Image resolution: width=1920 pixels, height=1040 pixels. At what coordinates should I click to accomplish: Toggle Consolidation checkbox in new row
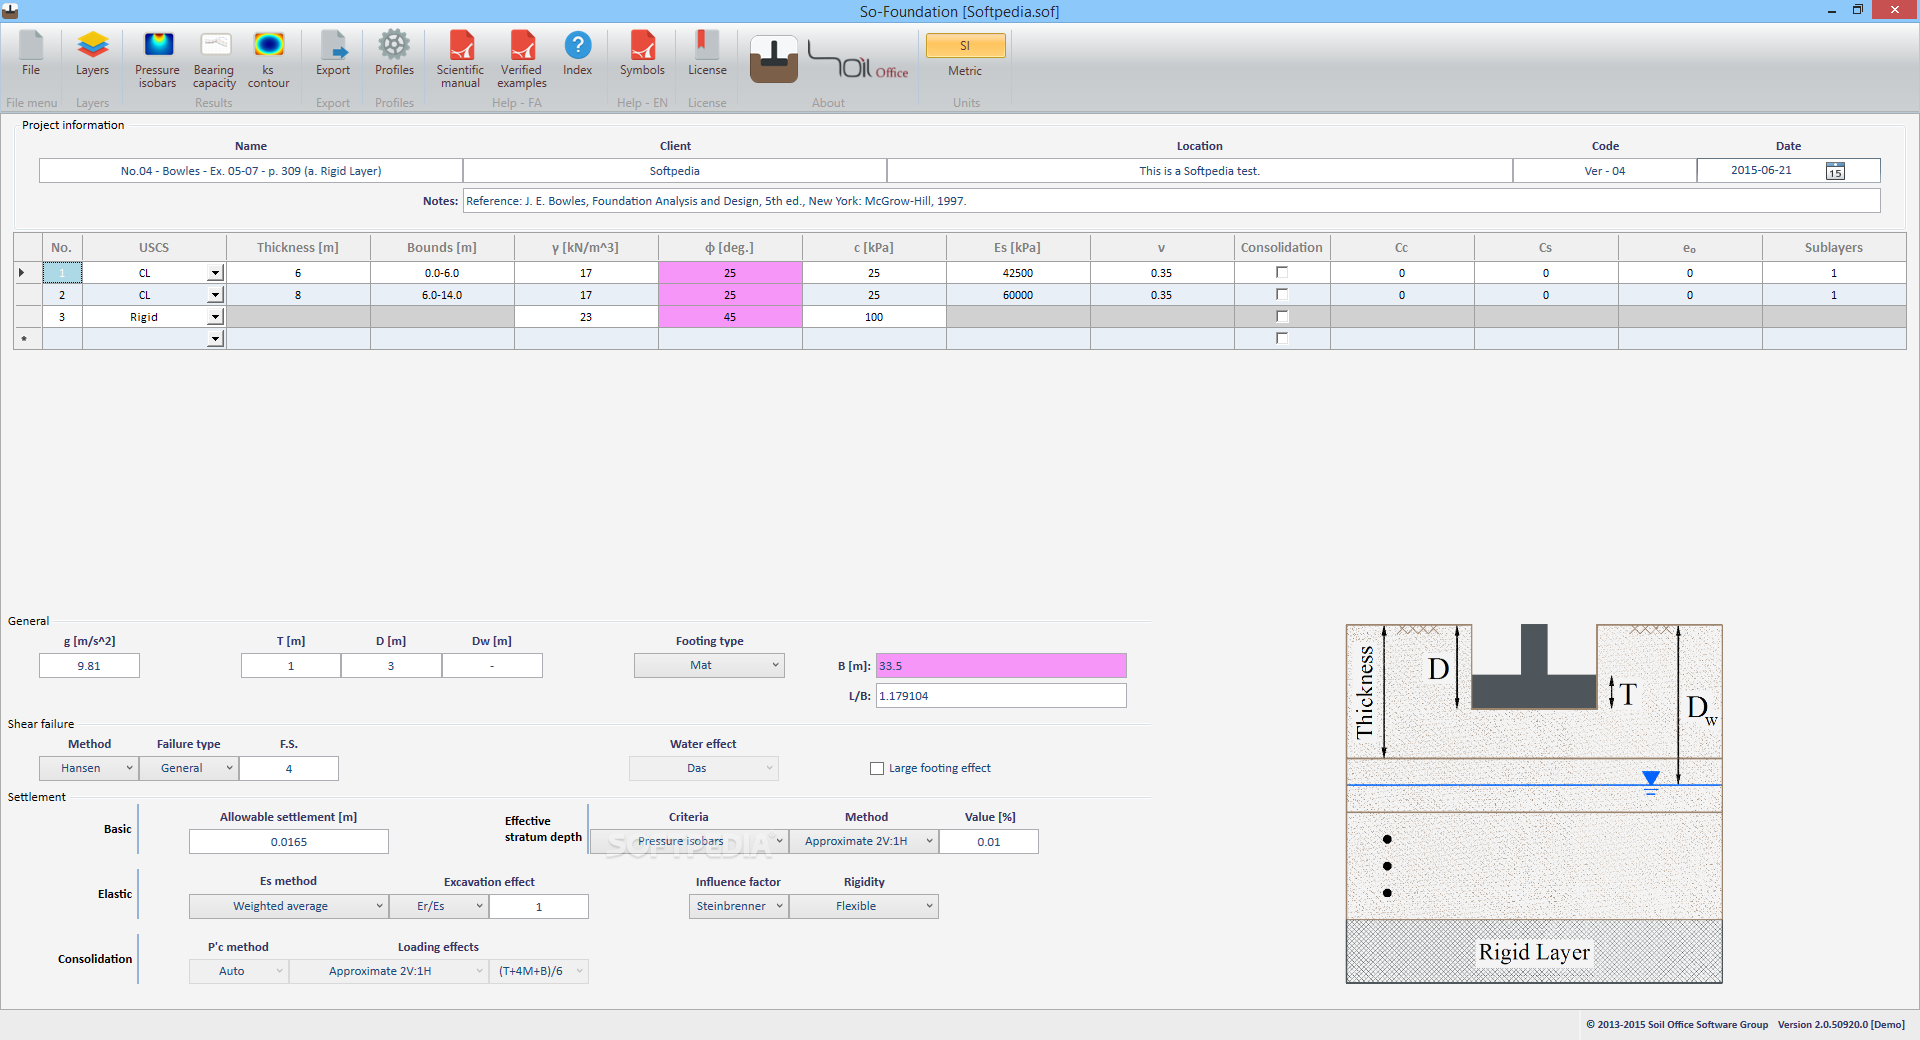point(1282,338)
